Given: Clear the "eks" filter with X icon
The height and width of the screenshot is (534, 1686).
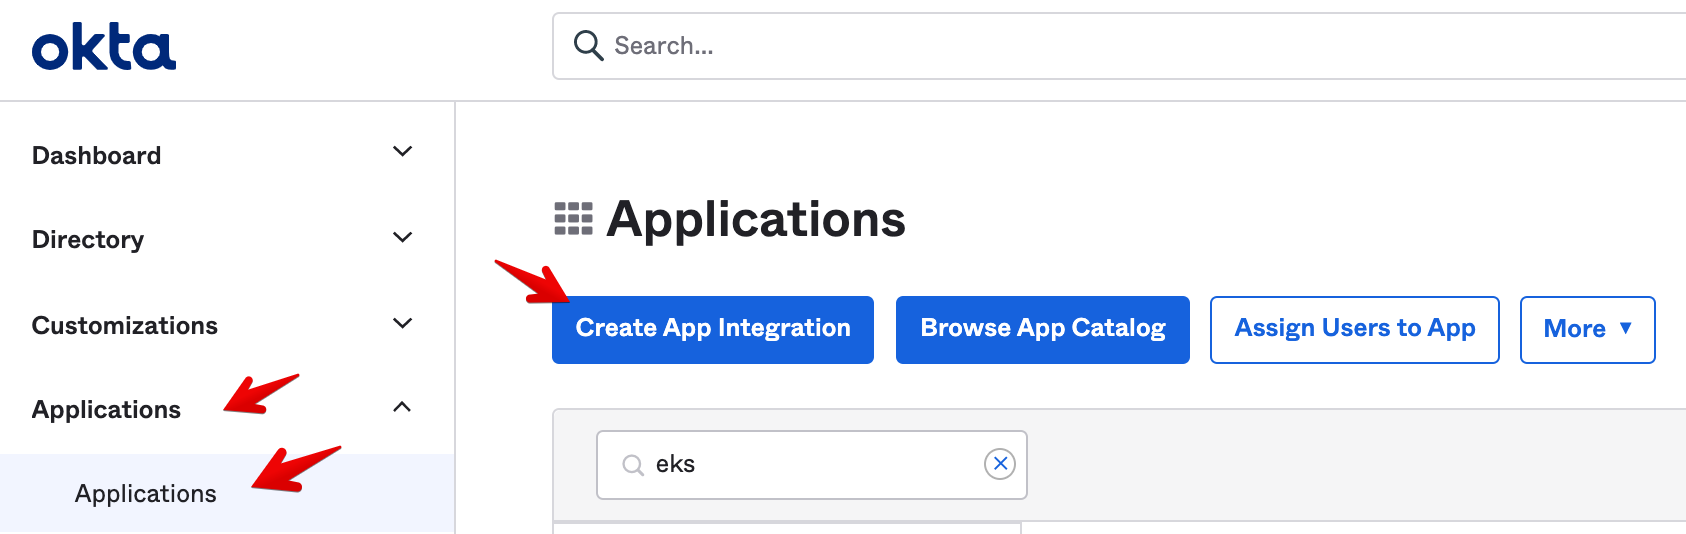Looking at the screenshot, I should [x=1000, y=464].
